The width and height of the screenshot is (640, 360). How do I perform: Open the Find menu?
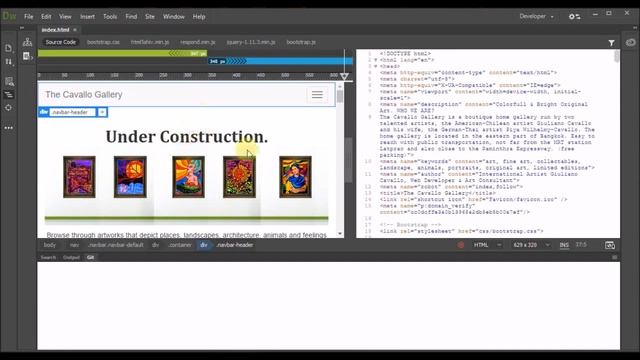tap(131, 17)
